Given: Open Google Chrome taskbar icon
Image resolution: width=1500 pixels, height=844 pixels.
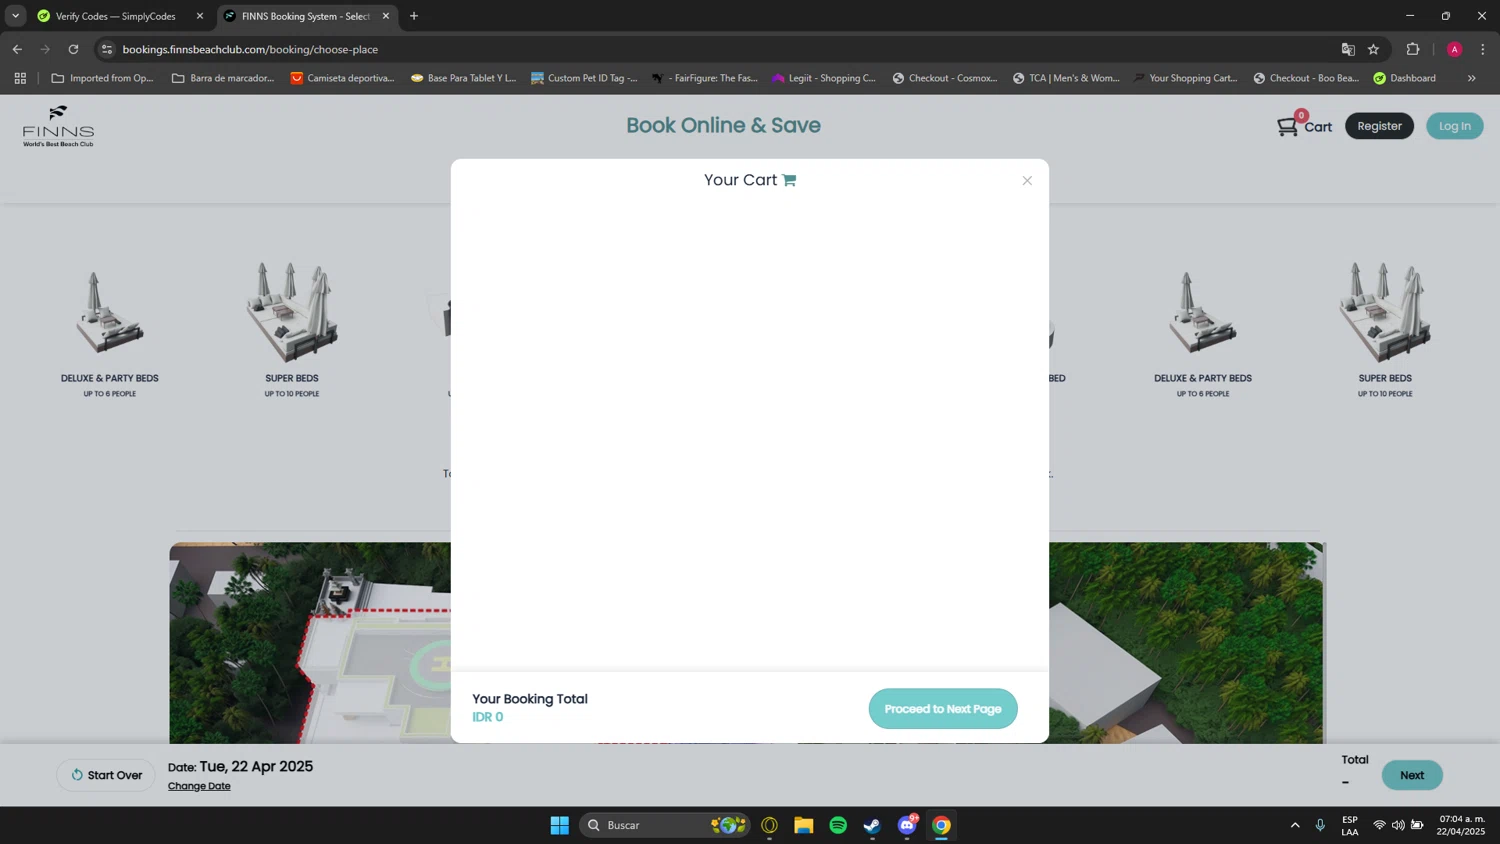Looking at the screenshot, I should coord(942,825).
